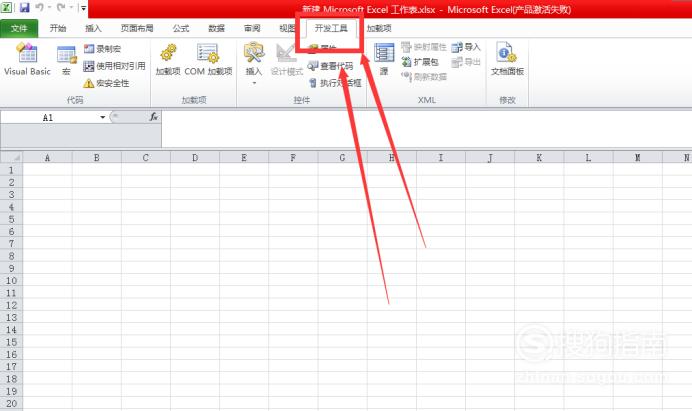
Task: Click the Excel application icon
Action: click(6, 7)
